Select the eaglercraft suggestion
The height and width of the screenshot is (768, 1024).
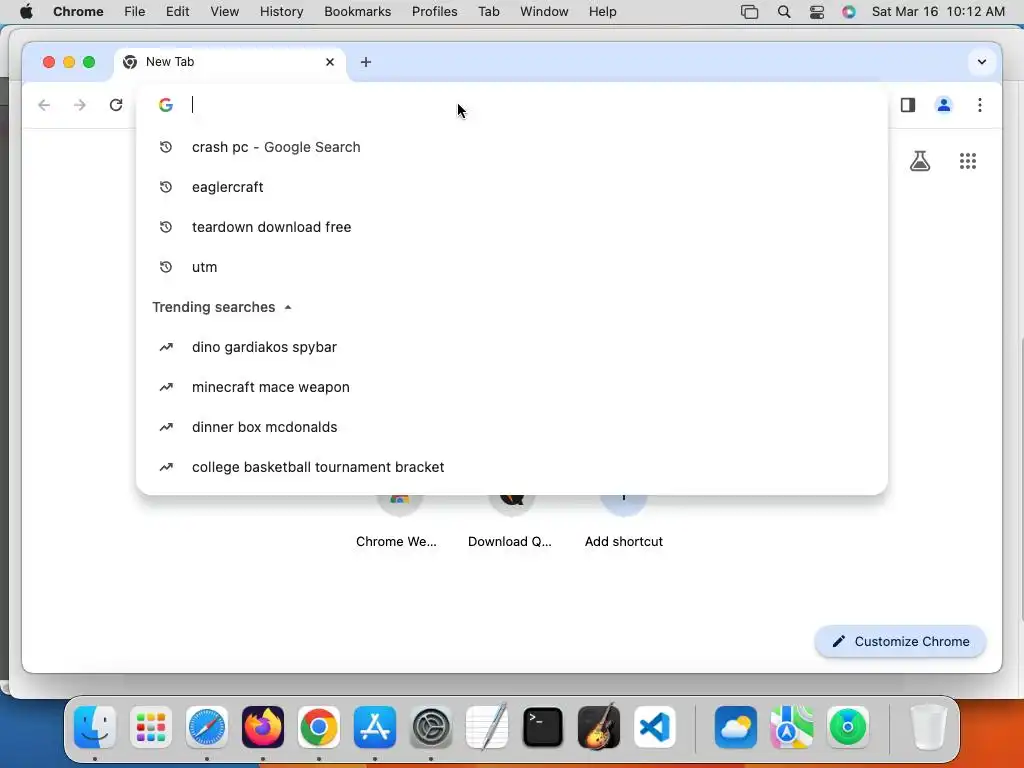tap(511, 187)
